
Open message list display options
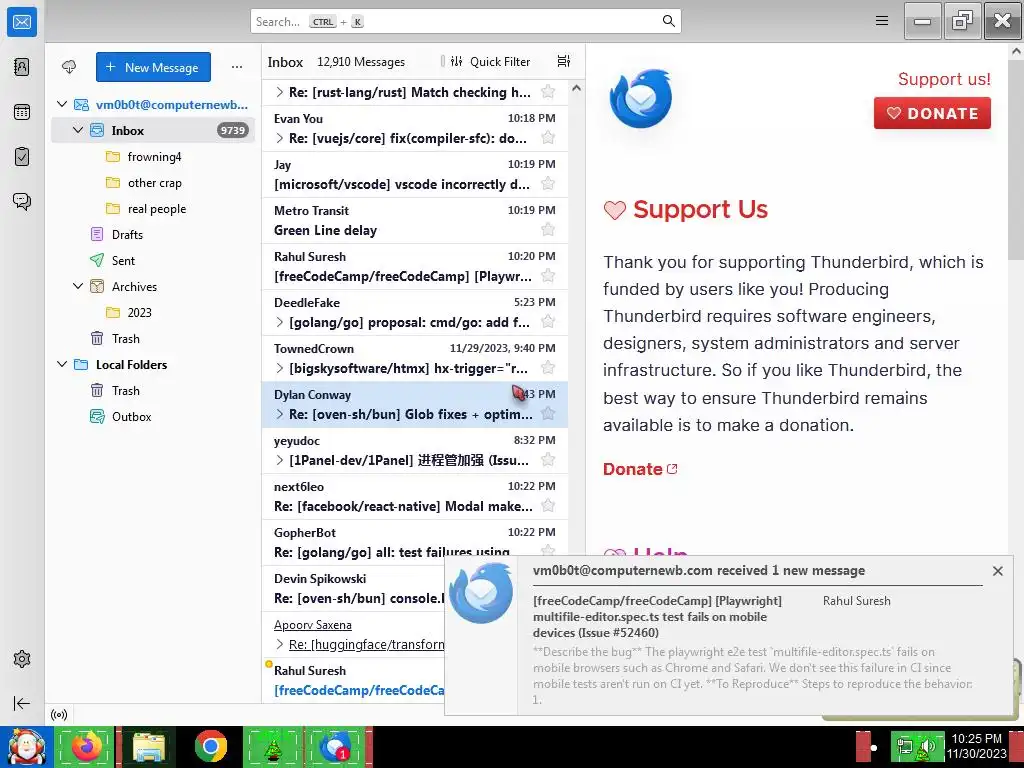click(564, 61)
